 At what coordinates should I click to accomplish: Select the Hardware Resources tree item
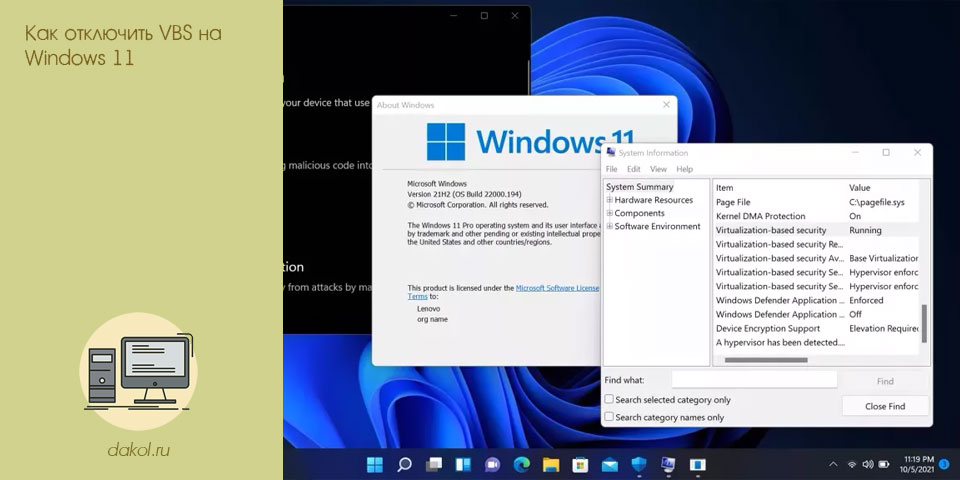click(x=654, y=200)
